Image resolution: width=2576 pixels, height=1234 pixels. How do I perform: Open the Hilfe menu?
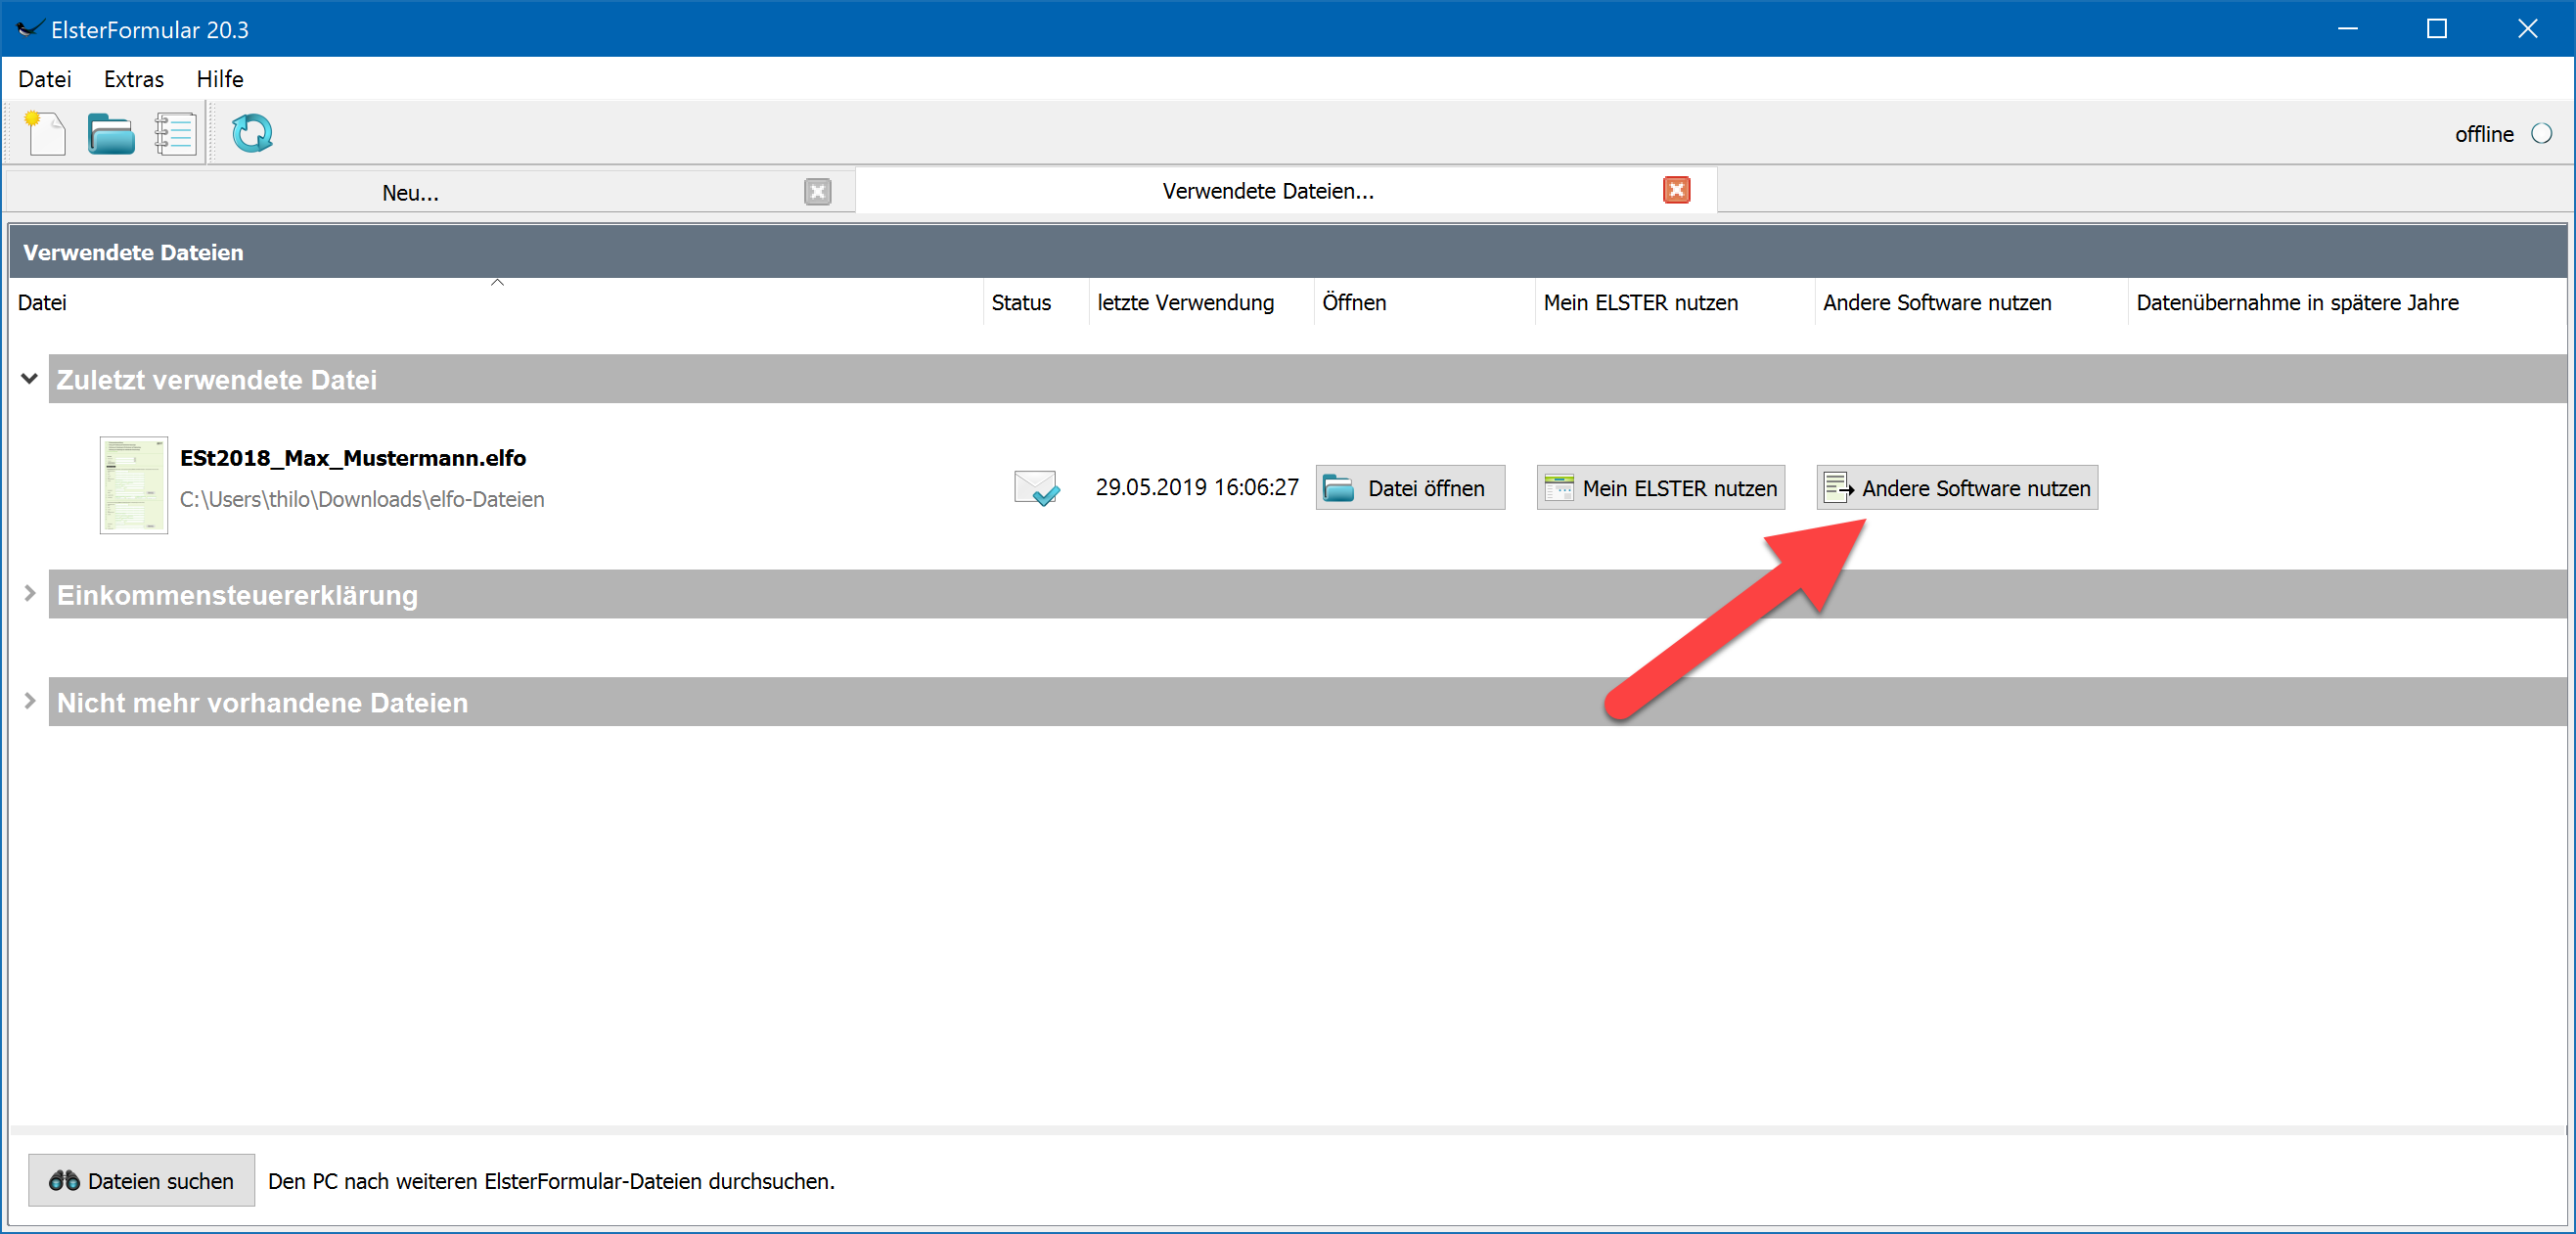219,79
